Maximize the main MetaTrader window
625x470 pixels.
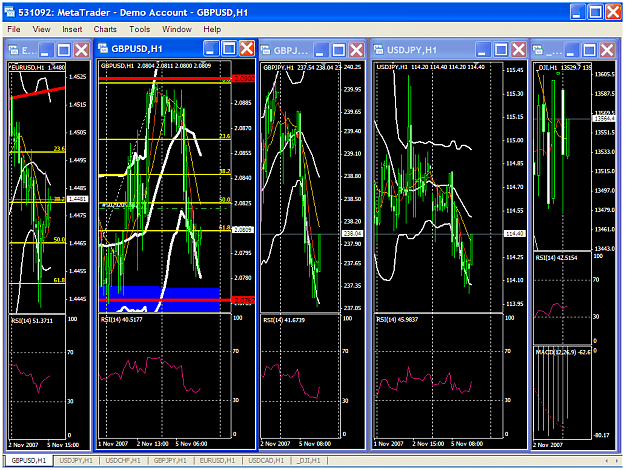tap(596, 12)
